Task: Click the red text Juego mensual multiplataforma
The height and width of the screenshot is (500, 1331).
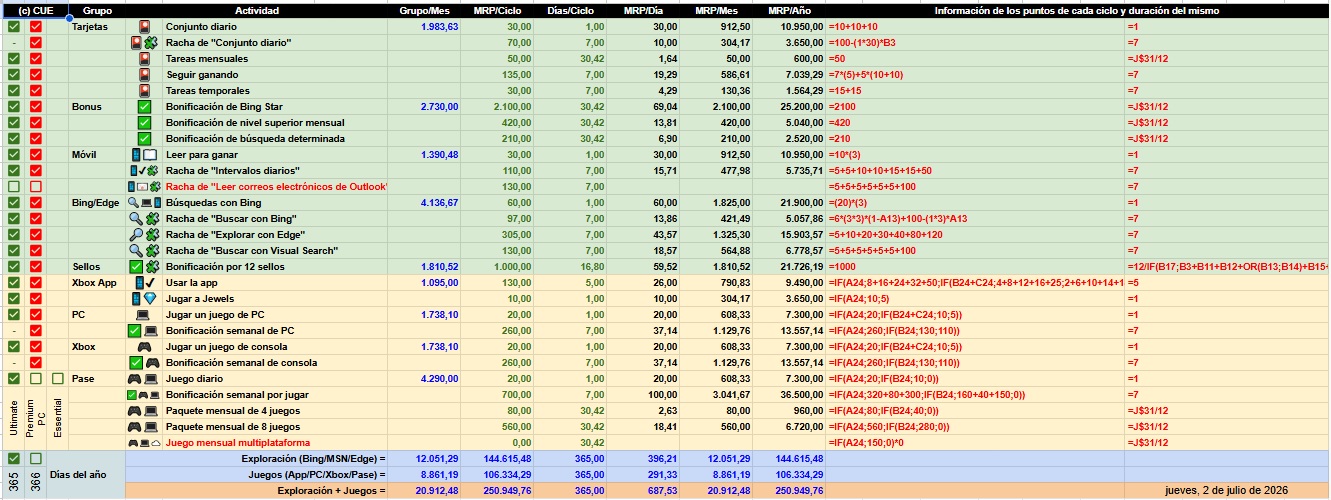Action: click(237, 443)
